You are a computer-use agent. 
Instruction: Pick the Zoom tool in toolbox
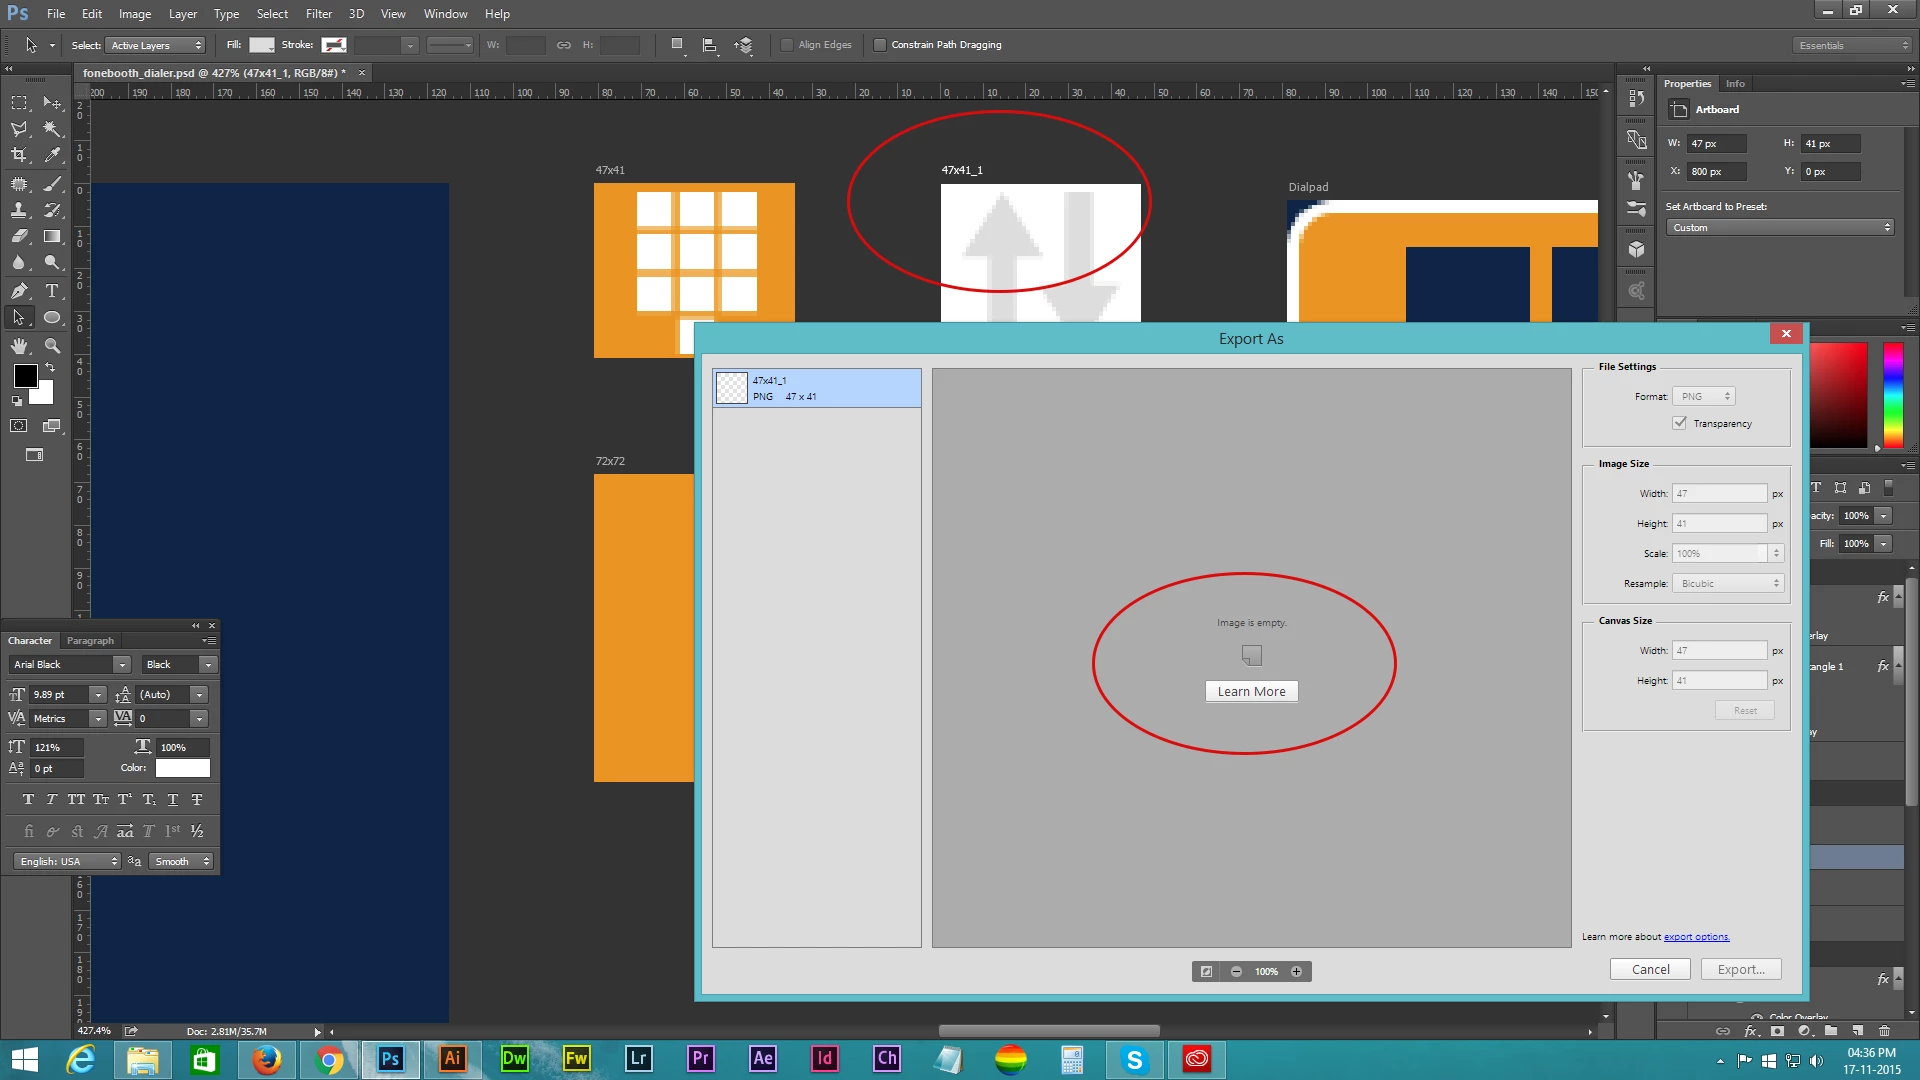point(52,346)
